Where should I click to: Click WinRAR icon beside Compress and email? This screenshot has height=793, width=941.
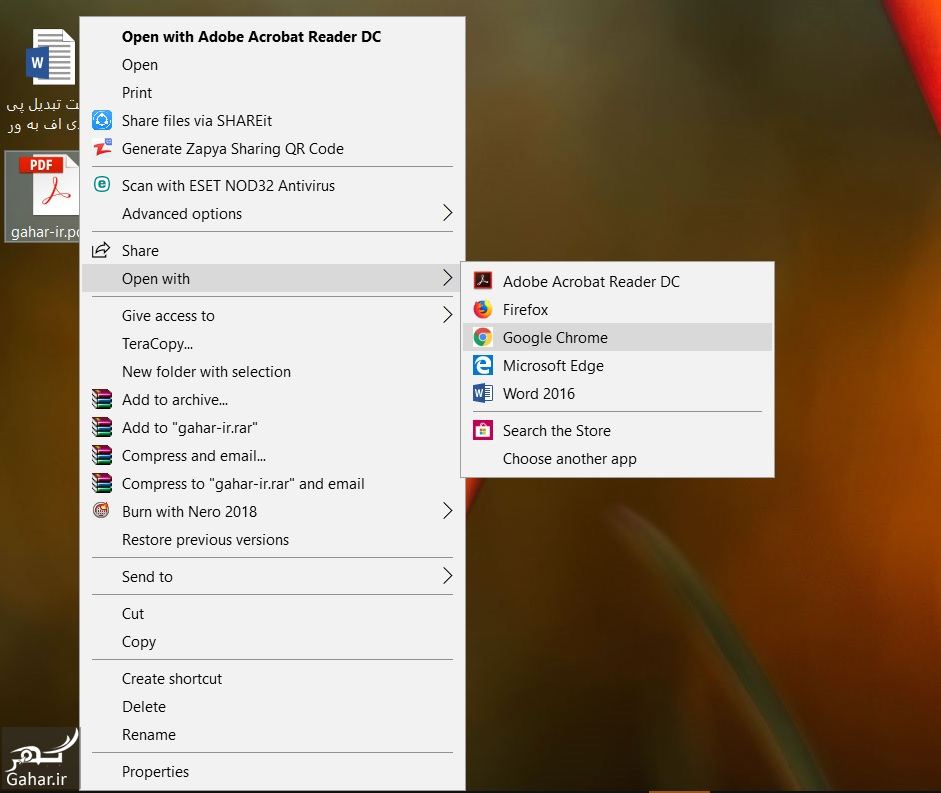coord(102,456)
